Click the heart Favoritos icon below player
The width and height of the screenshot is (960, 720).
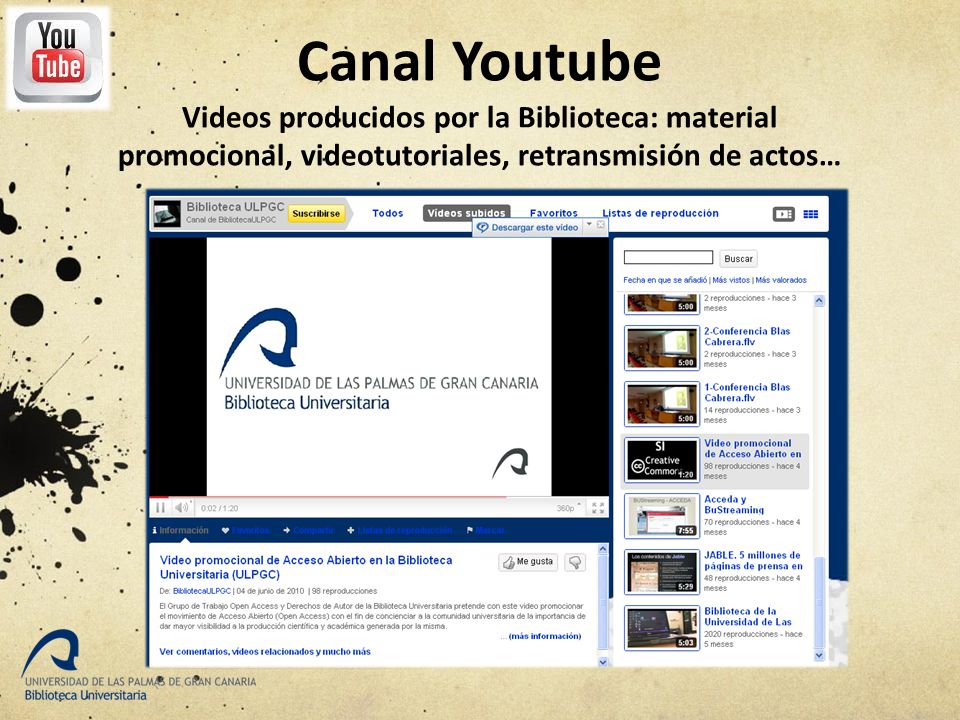click(225, 530)
